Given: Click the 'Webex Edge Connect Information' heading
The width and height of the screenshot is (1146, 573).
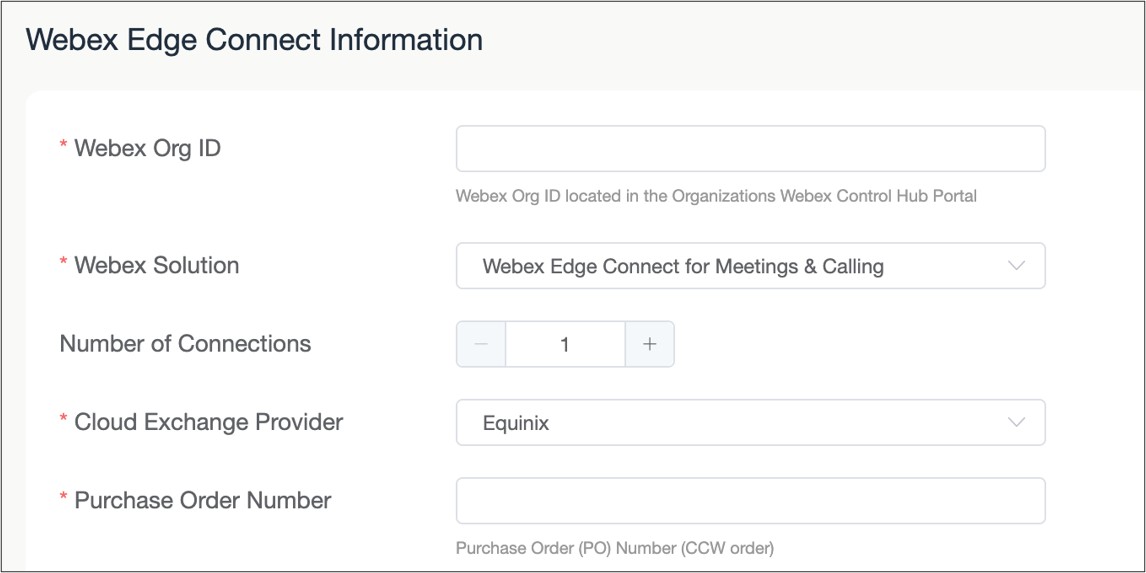Looking at the screenshot, I should click(254, 40).
